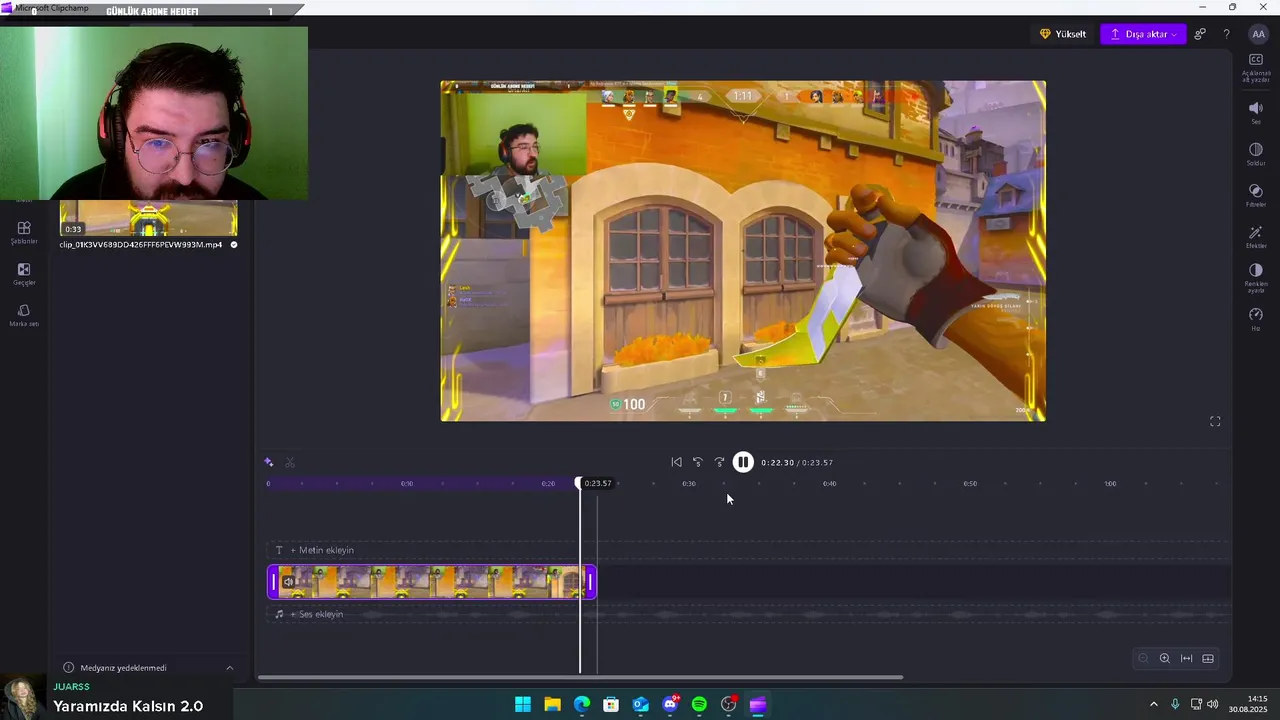This screenshot has height=720, width=1280.
Task: Open the help question mark icon
Action: 1227,34
